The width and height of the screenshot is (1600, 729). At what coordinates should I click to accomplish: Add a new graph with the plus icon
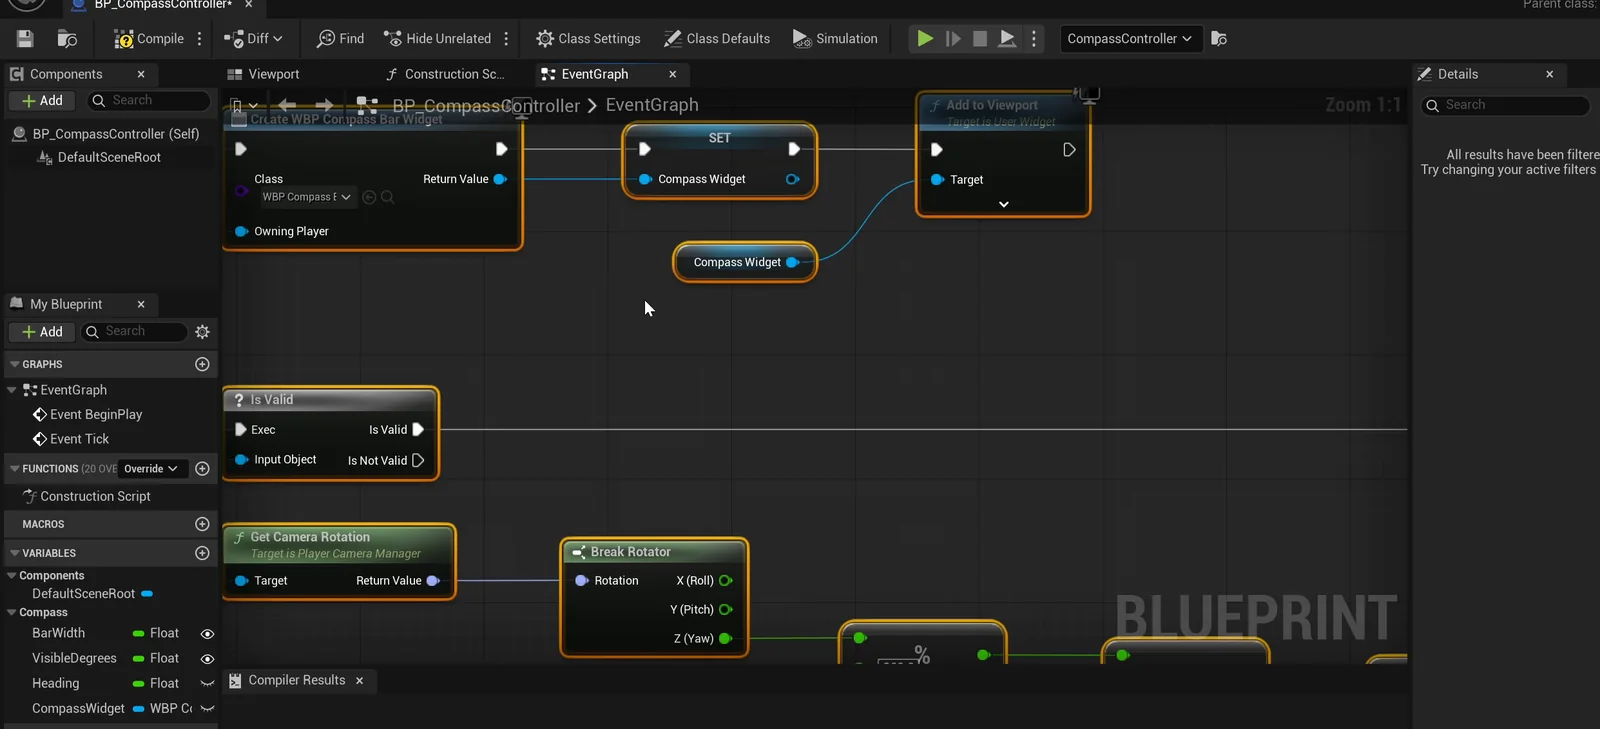tap(202, 364)
